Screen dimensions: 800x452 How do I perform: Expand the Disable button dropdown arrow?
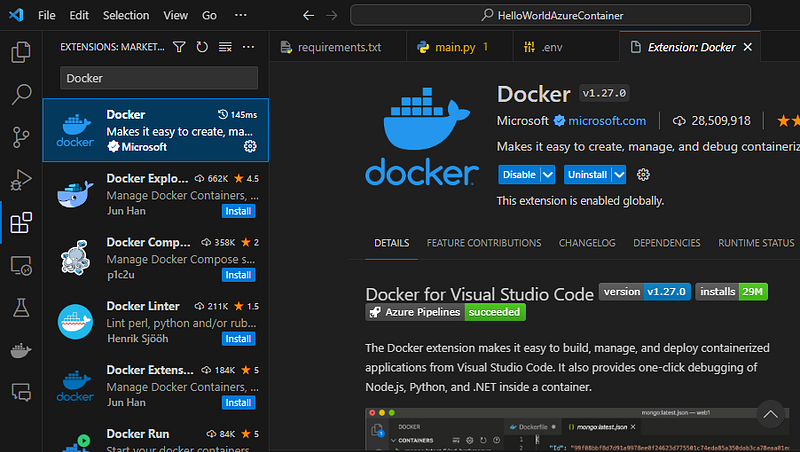tap(547, 174)
